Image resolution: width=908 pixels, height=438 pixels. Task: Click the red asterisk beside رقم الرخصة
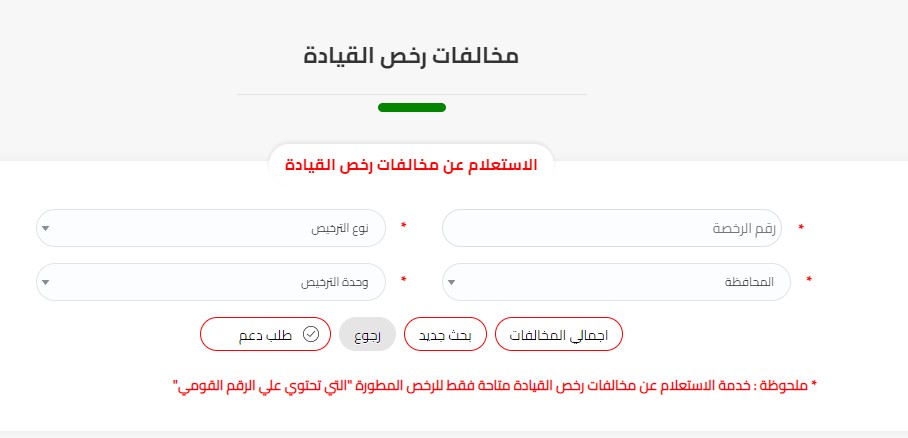(x=801, y=229)
